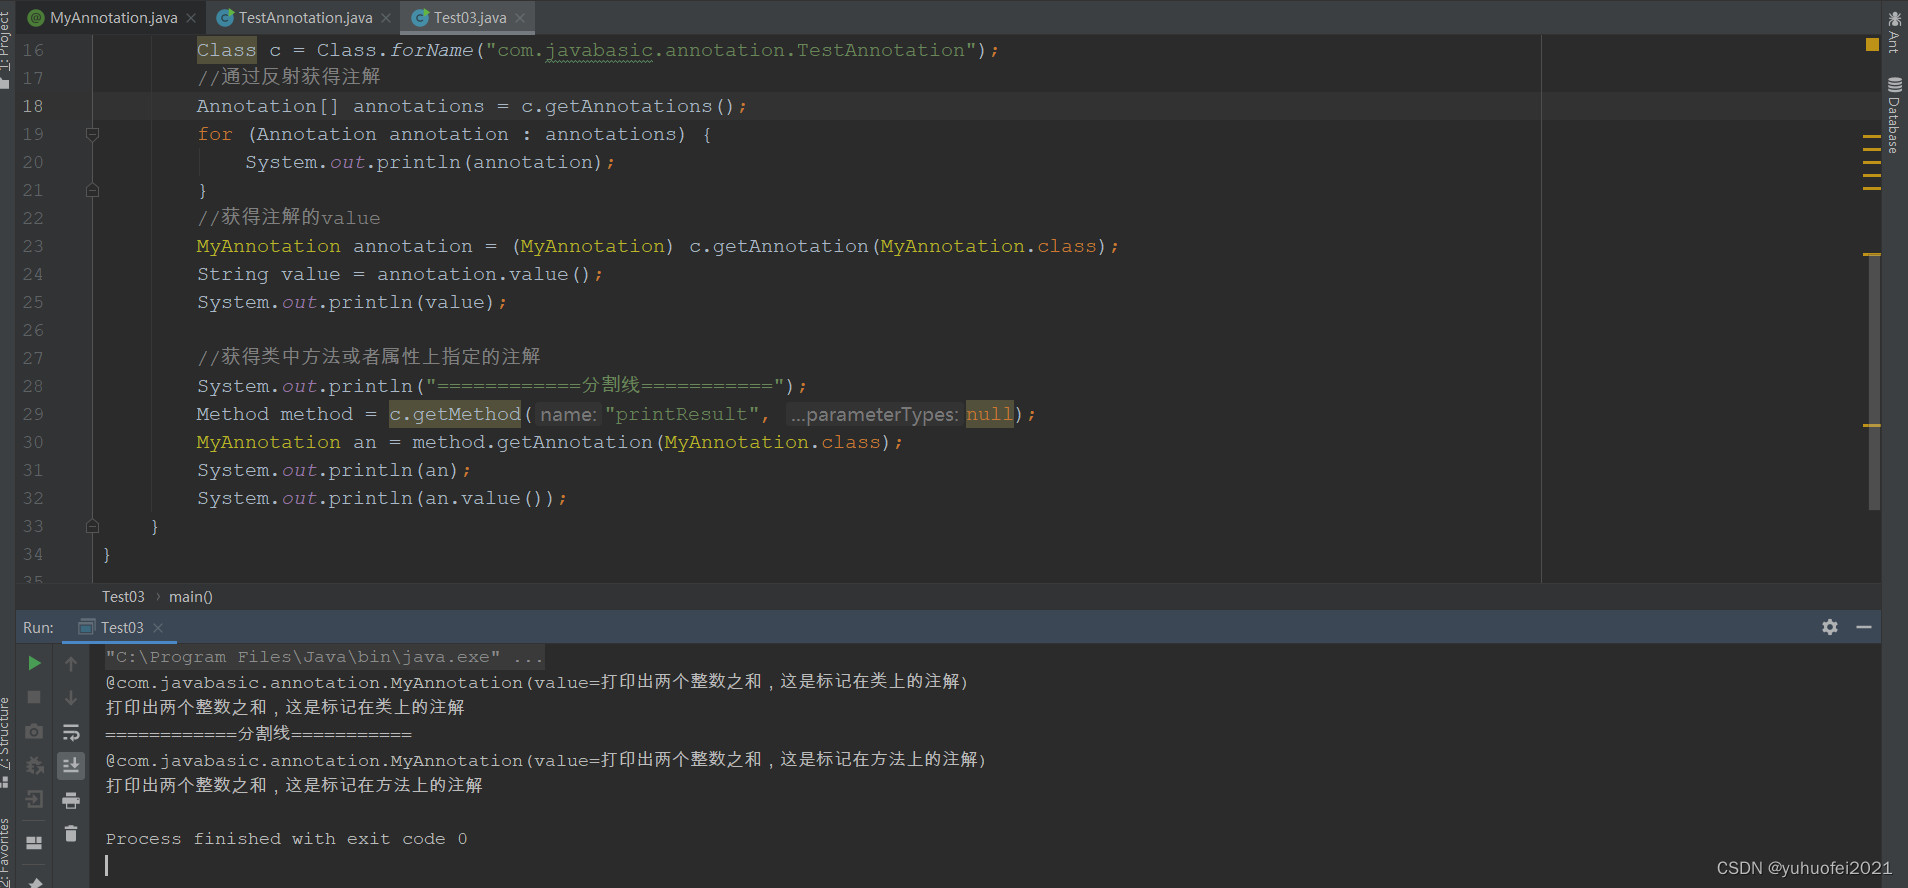Close the Test03.java tab
The width and height of the screenshot is (1908, 888).
point(520,18)
